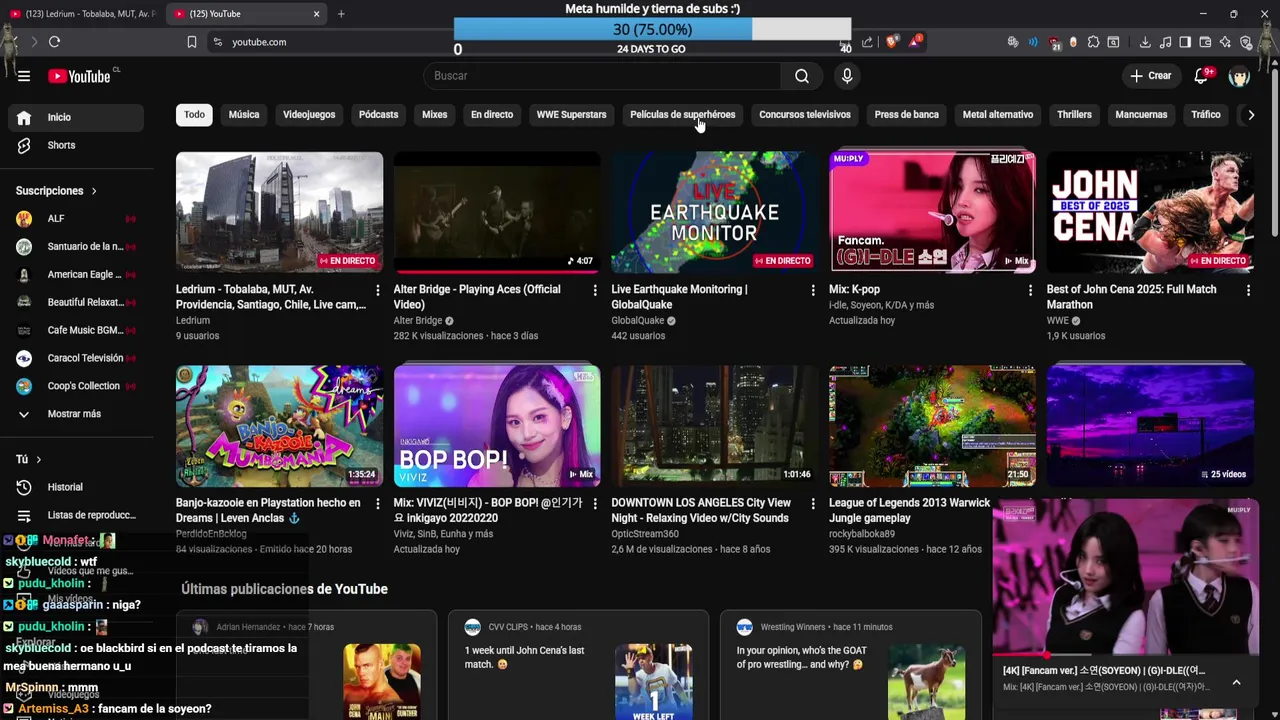1280x720 pixels.
Task: Open the SOYEON fancam miniplayer video
Action: pyautogui.click(x=1125, y=577)
